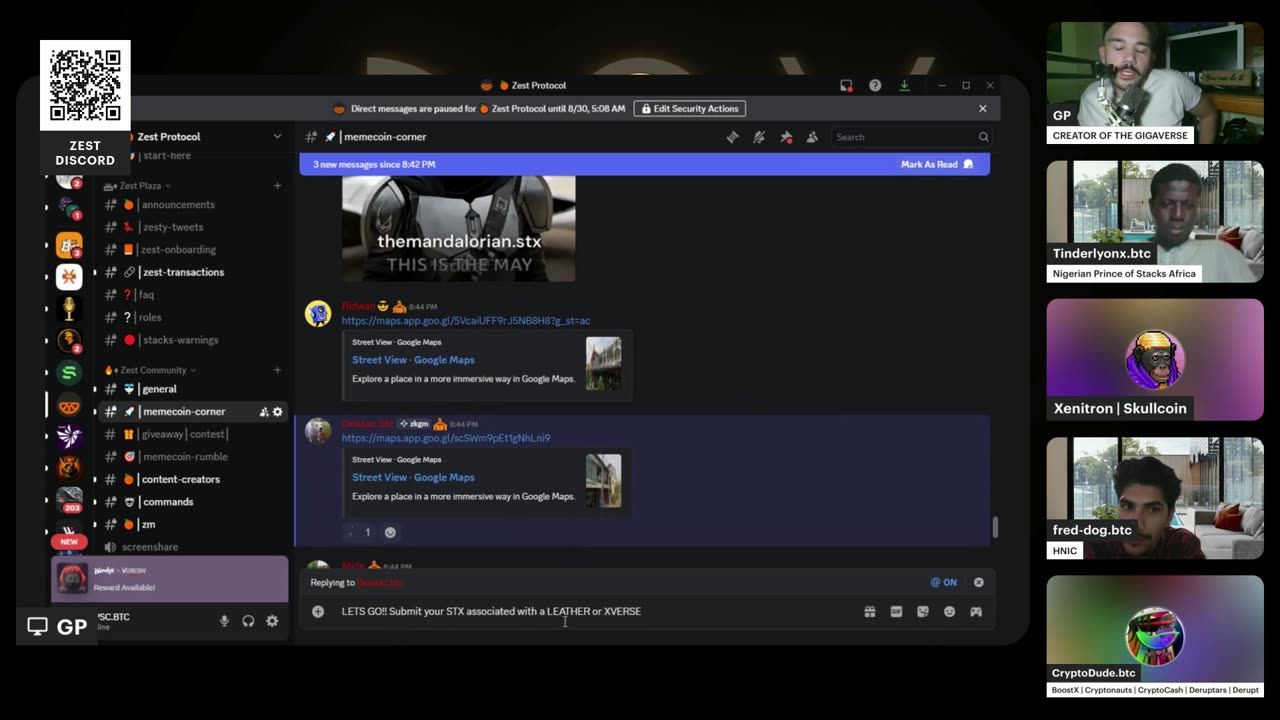Open Help question mark icon

click(875, 86)
